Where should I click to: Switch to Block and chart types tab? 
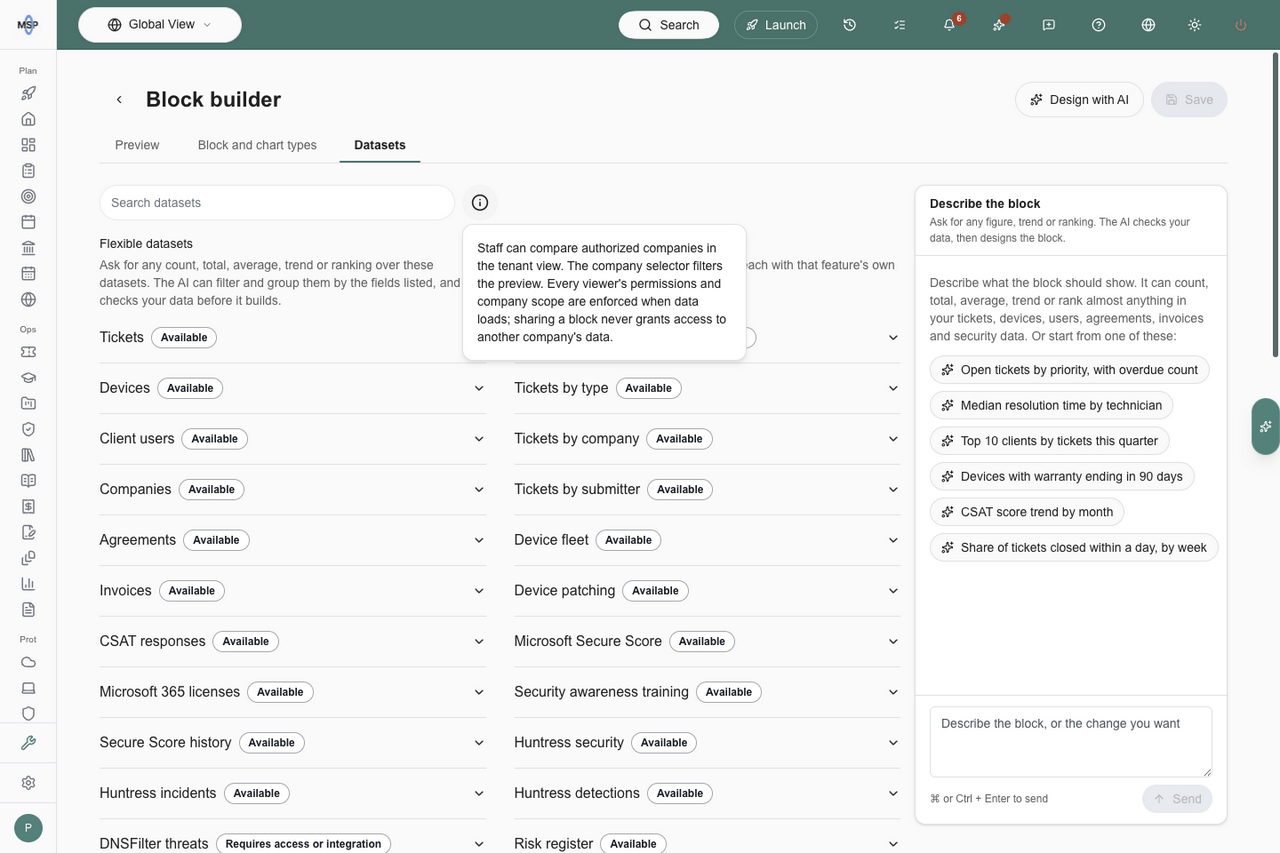pos(257,145)
